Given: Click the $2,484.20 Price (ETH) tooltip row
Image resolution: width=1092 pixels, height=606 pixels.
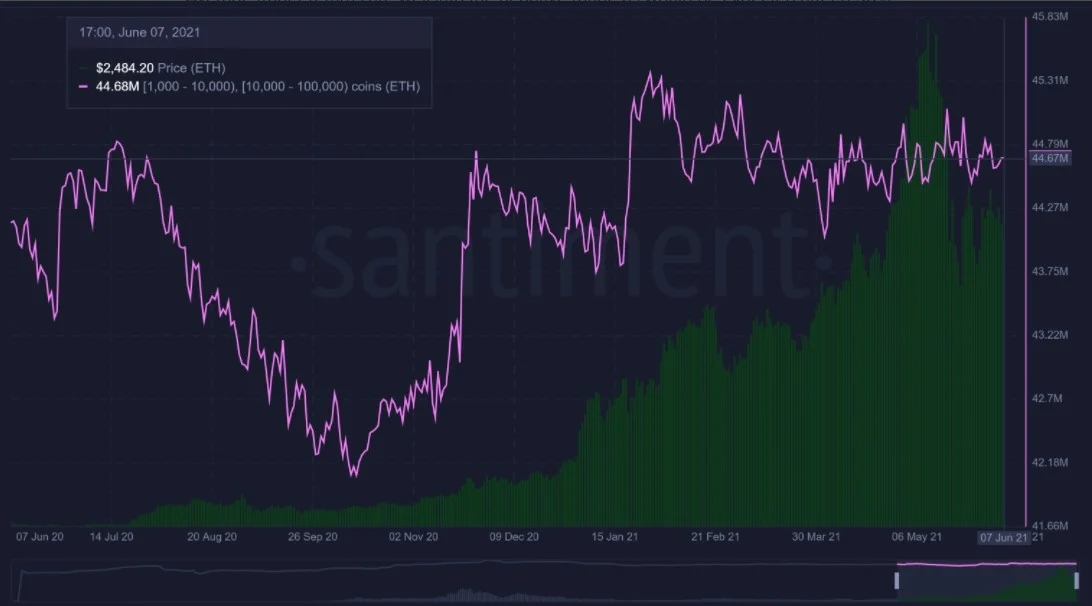Looking at the screenshot, I should click(x=160, y=67).
